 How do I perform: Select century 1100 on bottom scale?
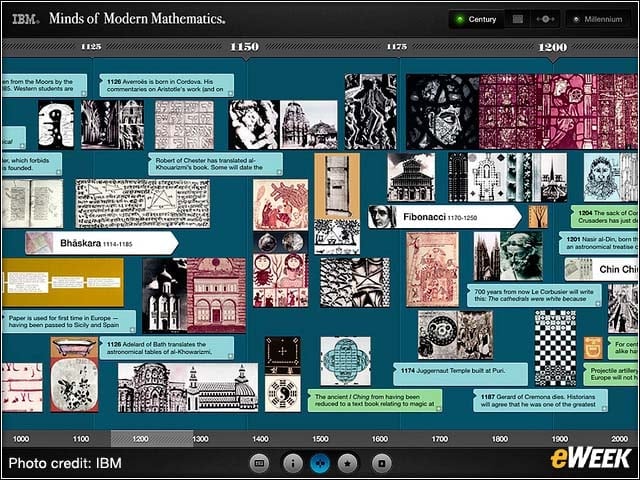(x=80, y=439)
